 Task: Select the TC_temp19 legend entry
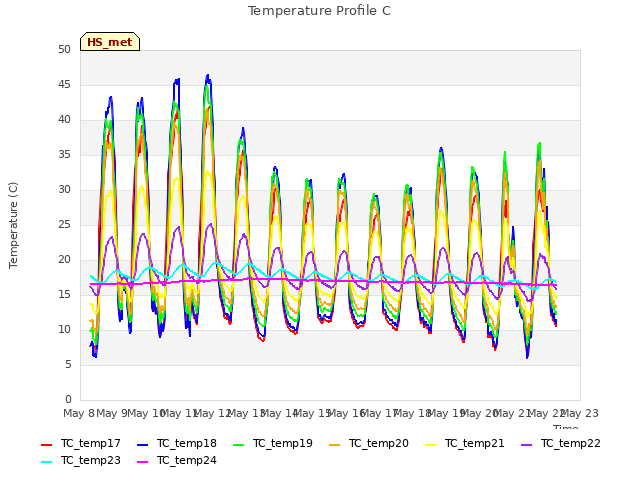273,444
